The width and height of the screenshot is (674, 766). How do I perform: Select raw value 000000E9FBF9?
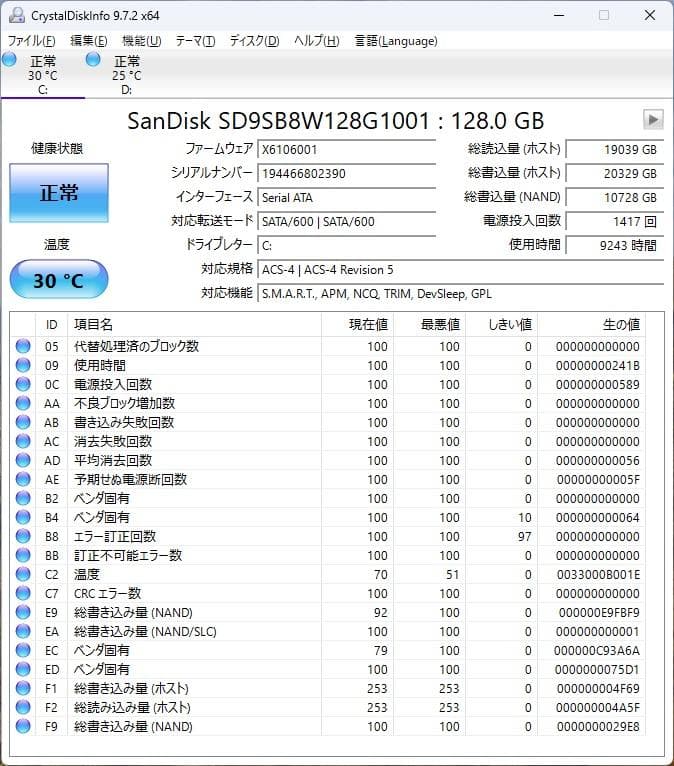click(599, 613)
